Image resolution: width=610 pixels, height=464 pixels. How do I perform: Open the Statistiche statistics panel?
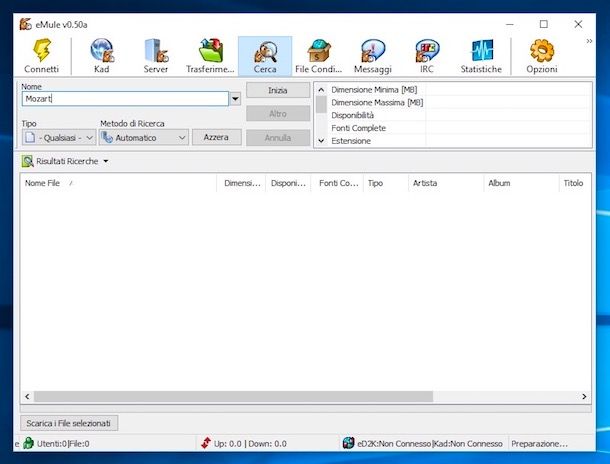pyautogui.click(x=481, y=56)
